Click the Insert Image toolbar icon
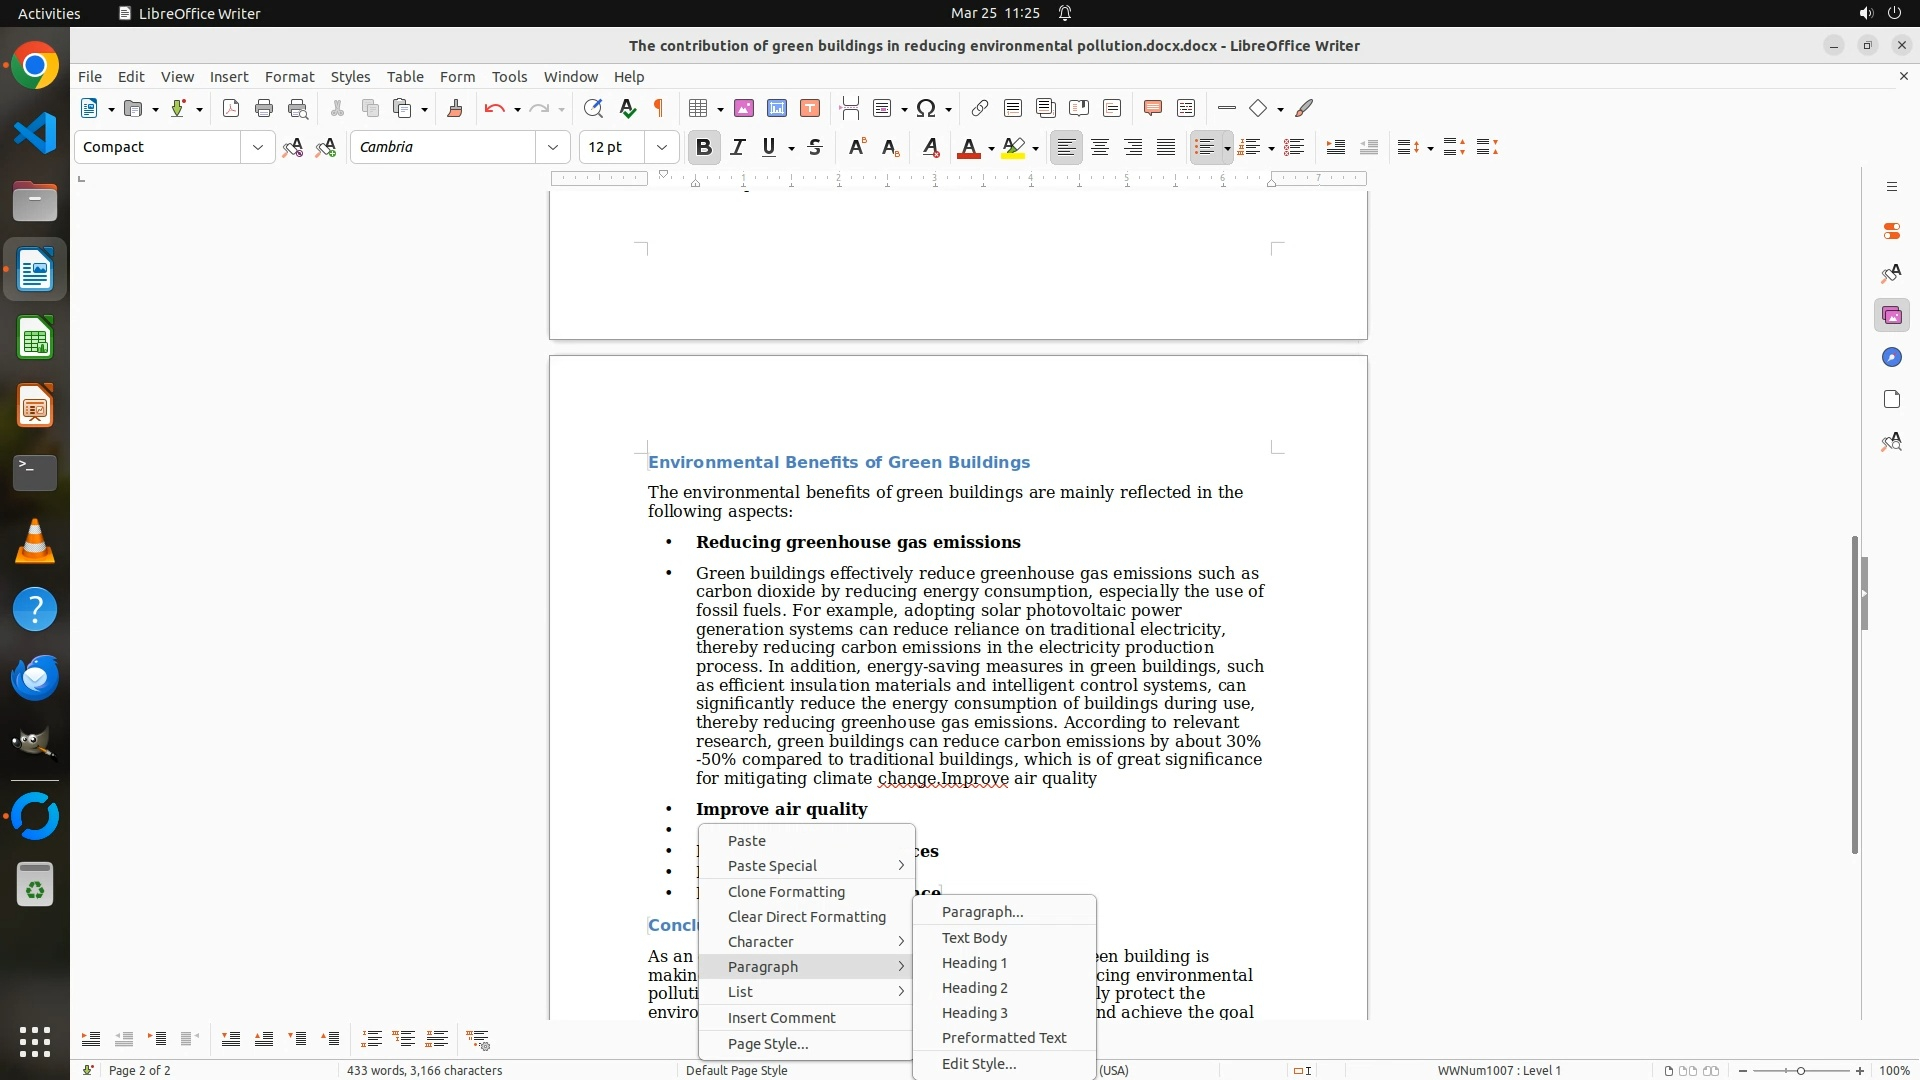Viewport: 1920px width, 1080px height. pyautogui.click(x=744, y=109)
